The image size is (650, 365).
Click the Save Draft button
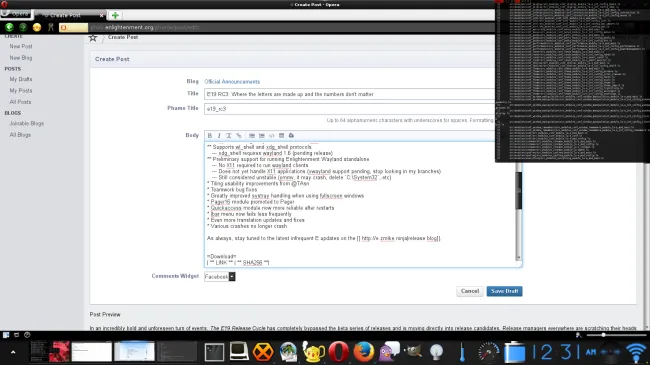coord(504,291)
